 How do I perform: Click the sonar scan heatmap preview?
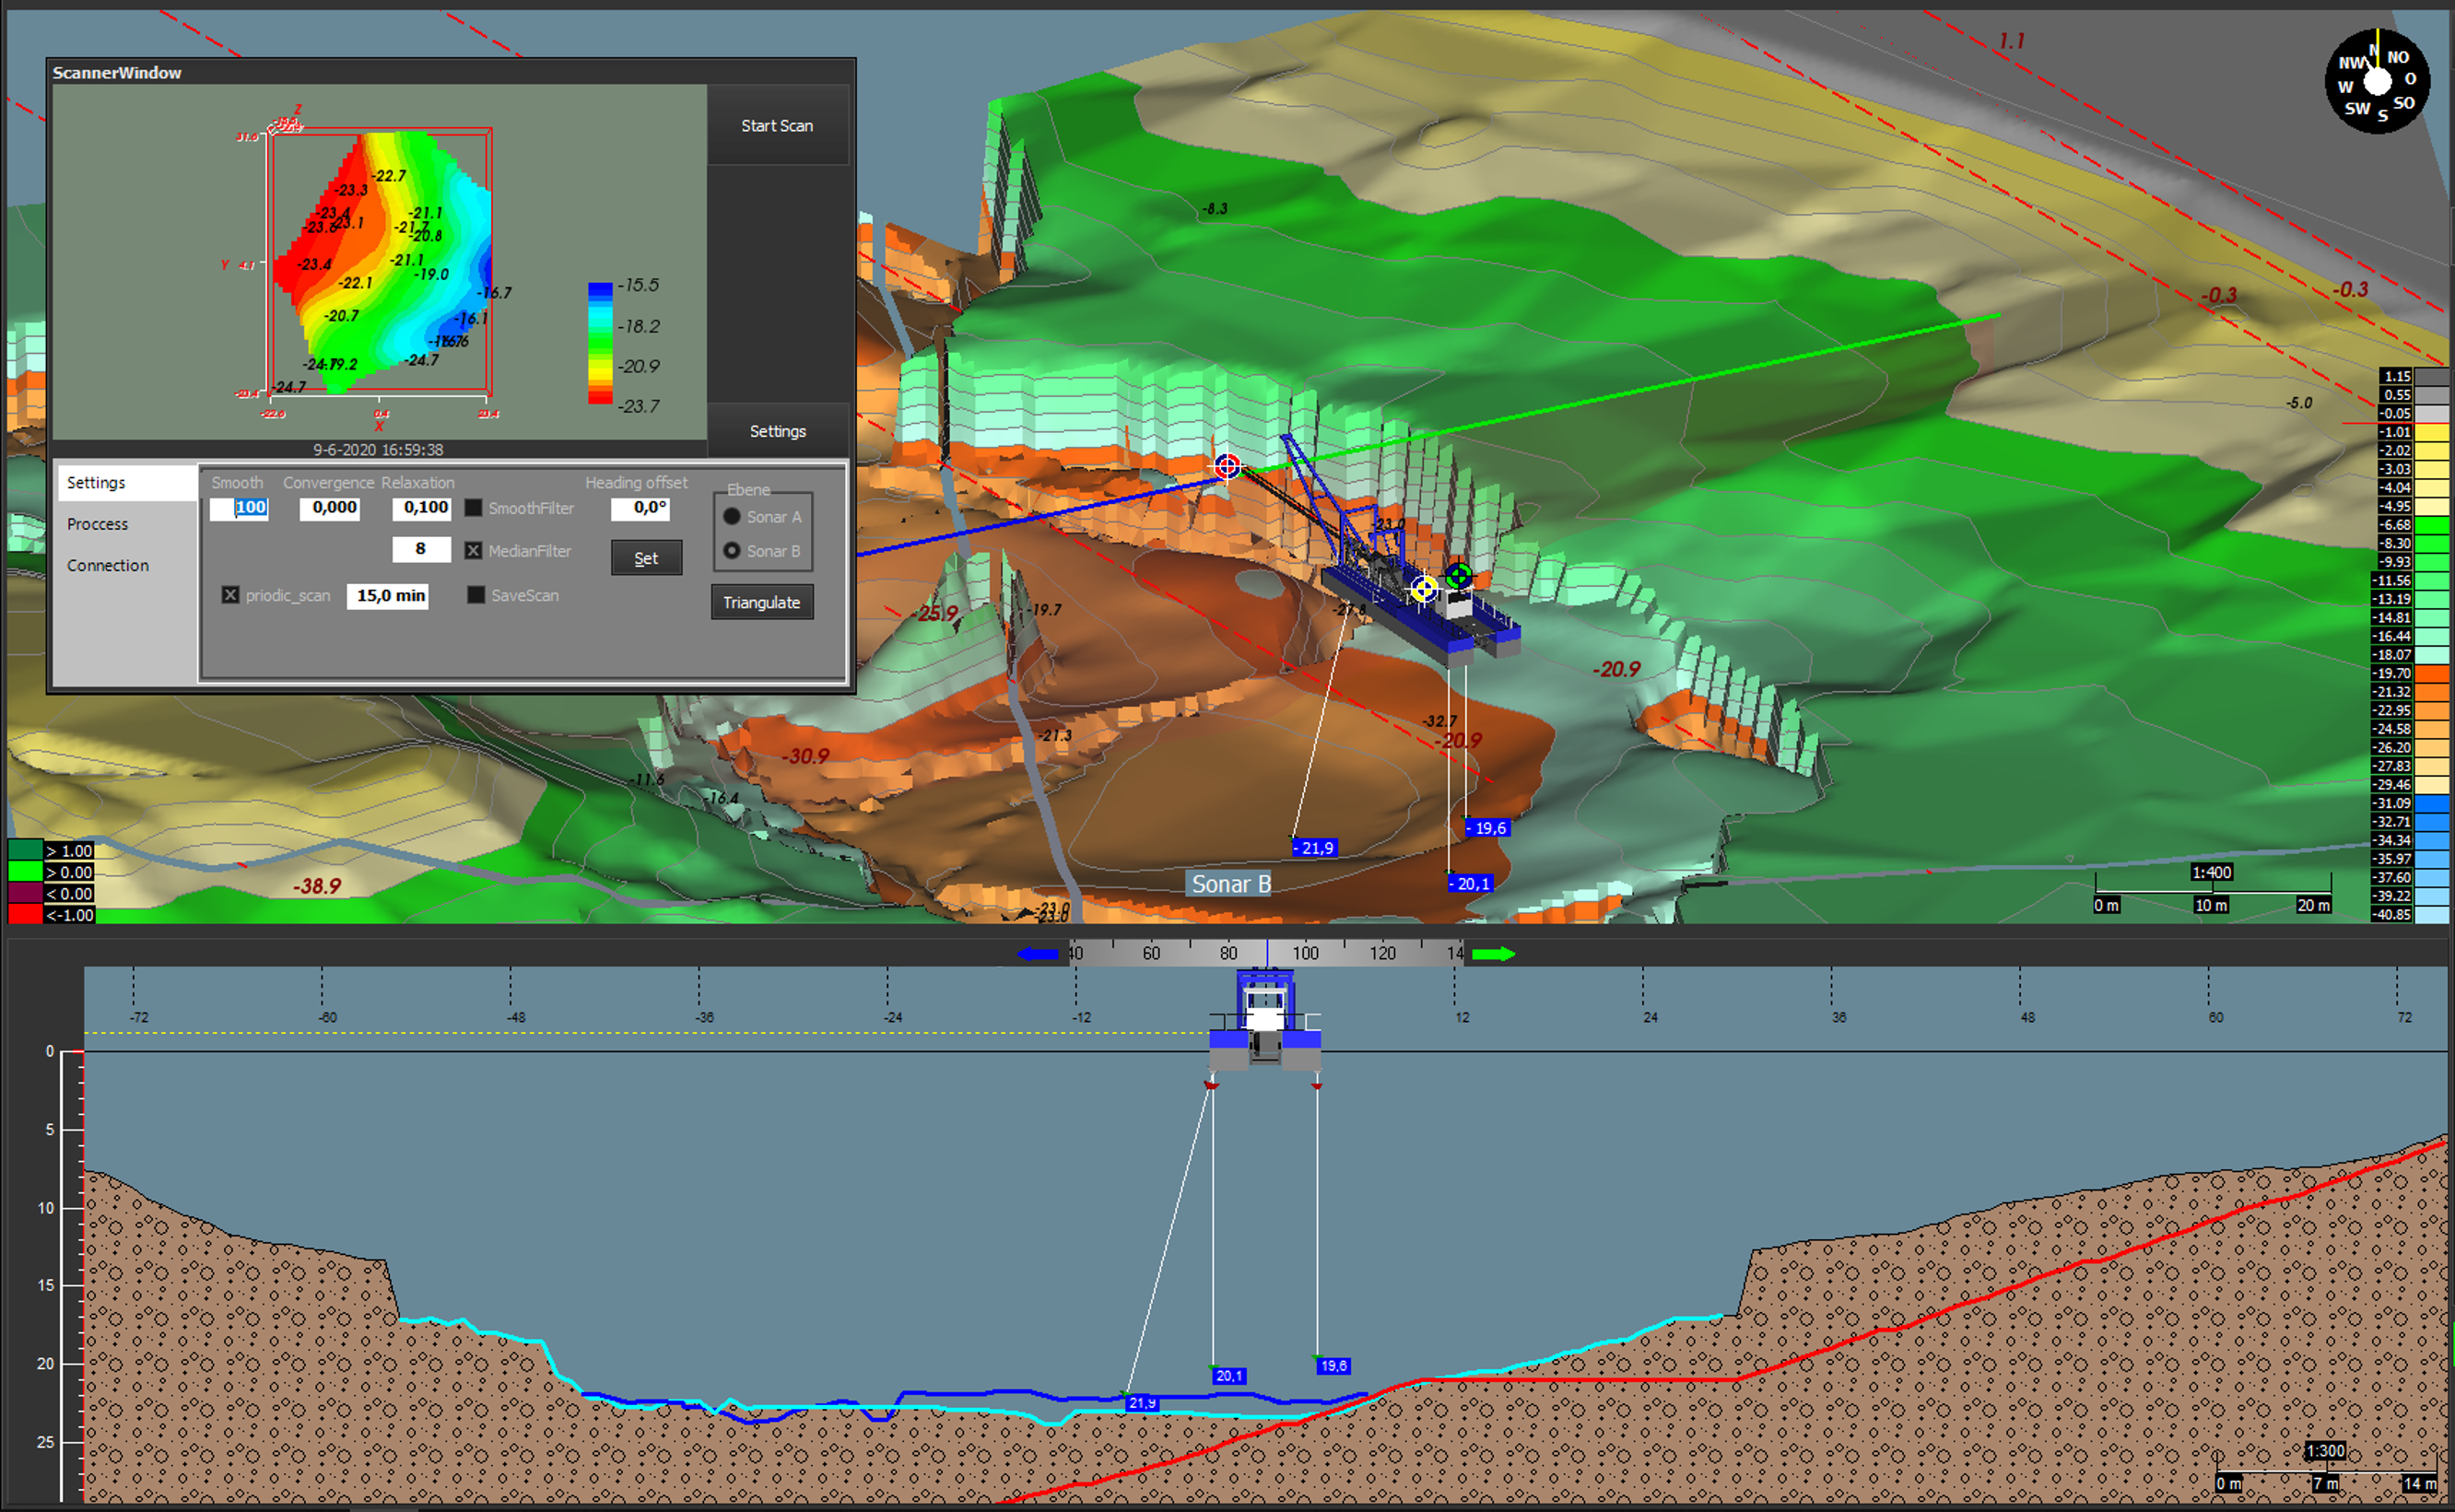pos(382,262)
